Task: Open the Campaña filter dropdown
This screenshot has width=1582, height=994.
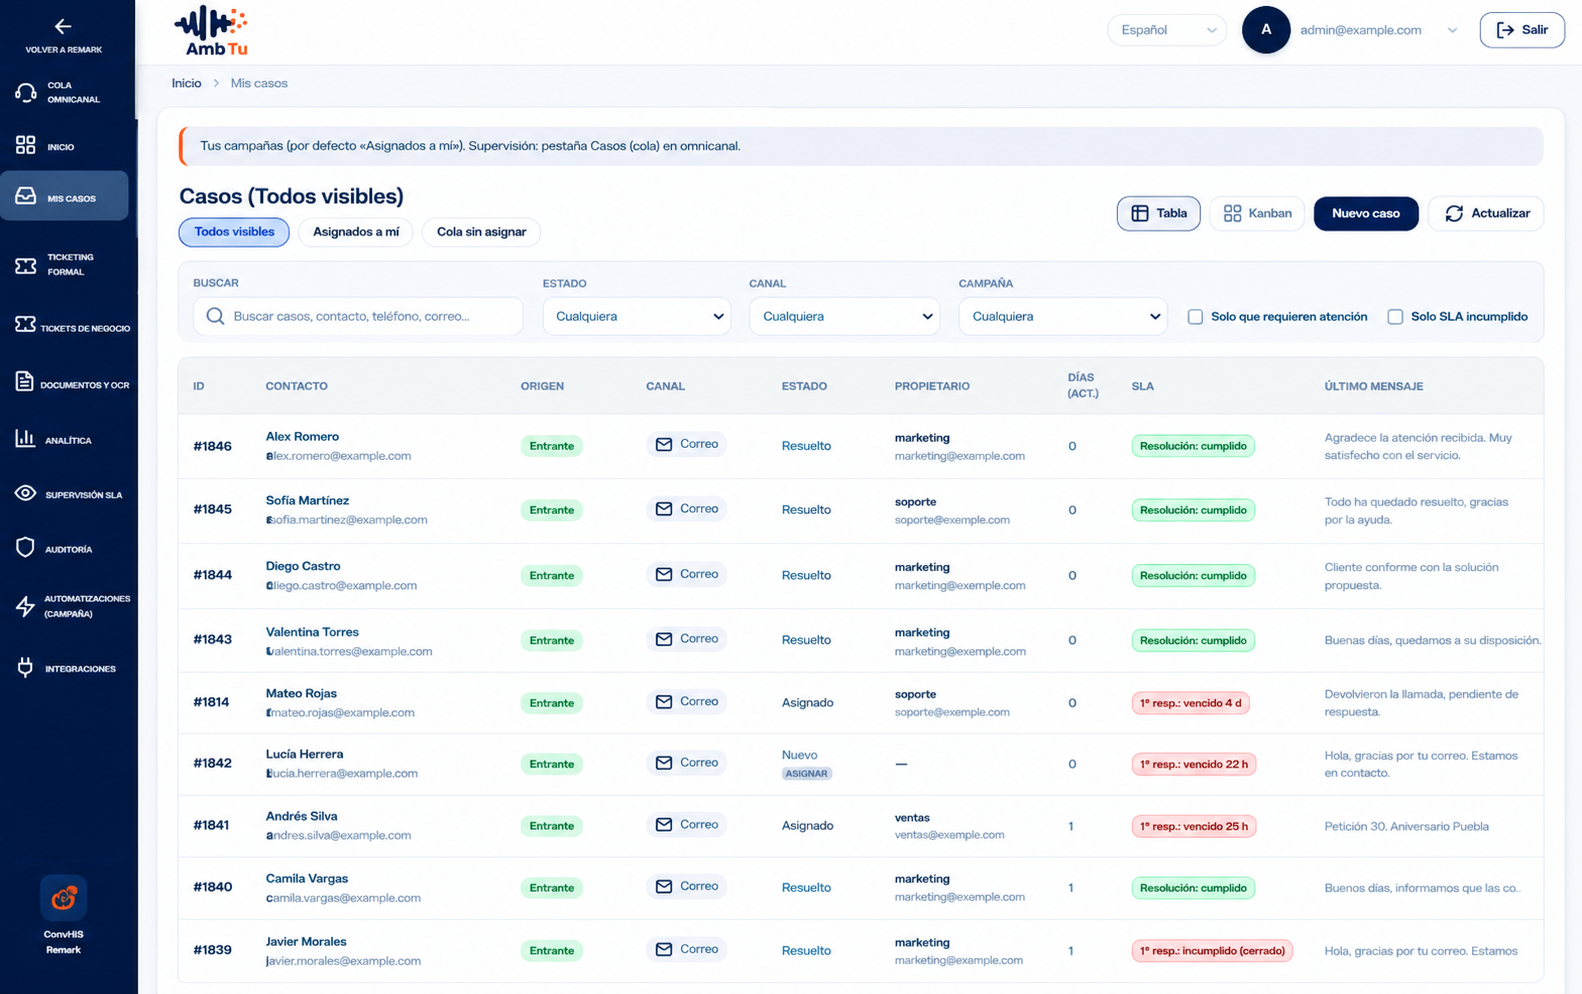Action: [1063, 316]
